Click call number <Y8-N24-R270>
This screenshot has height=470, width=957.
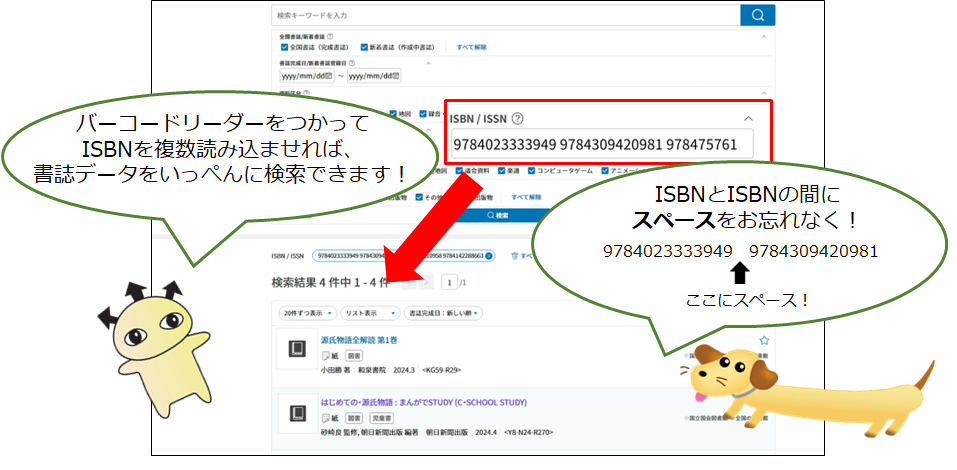529,432
